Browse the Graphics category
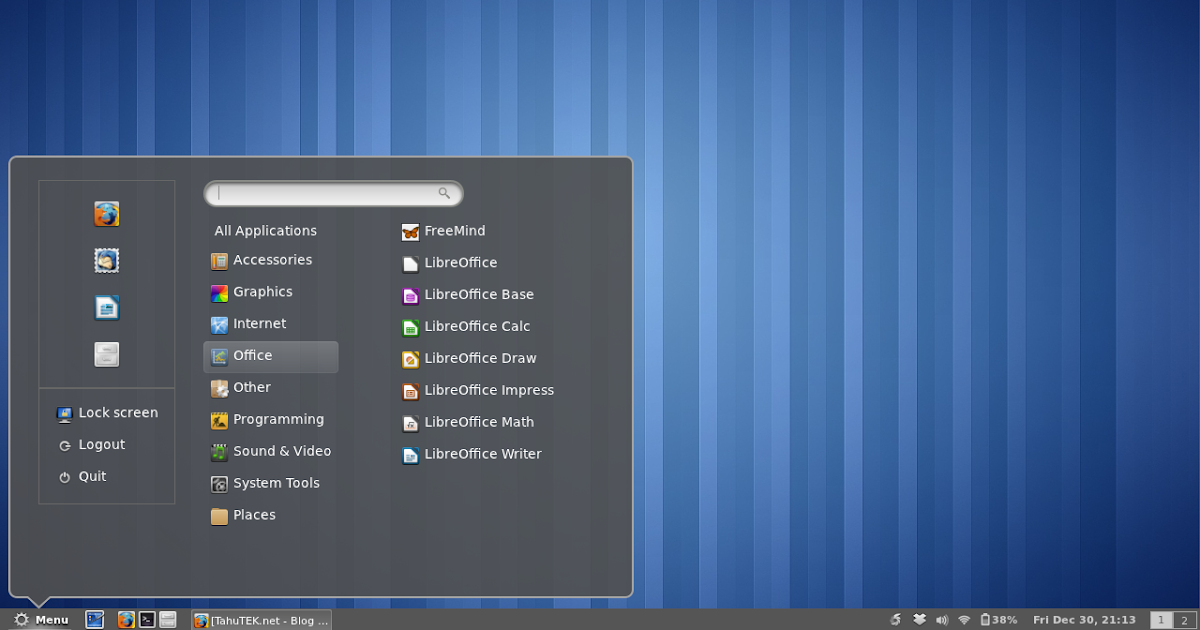Image resolution: width=1200 pixels, height=630 pixels. 261,291
